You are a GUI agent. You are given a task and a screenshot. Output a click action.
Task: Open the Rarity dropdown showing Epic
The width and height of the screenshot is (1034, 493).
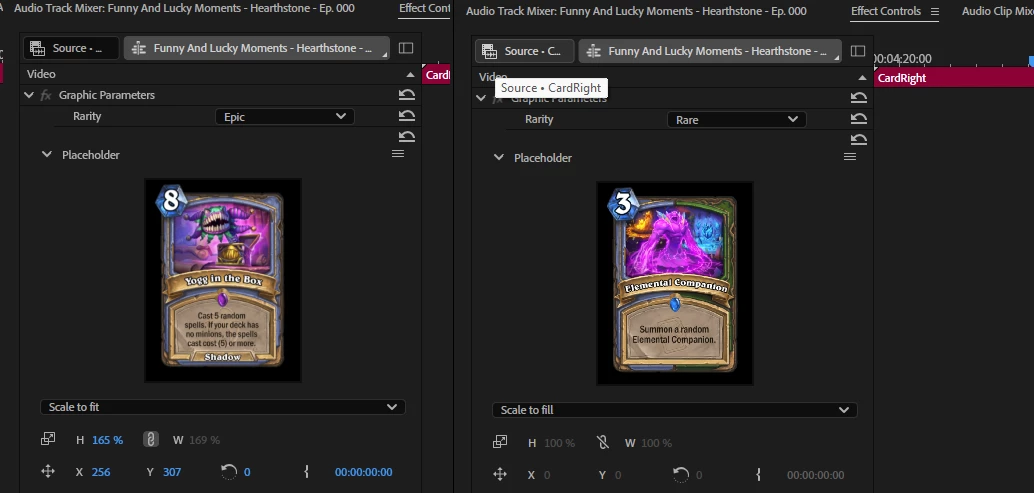click(x=285, y=117)
